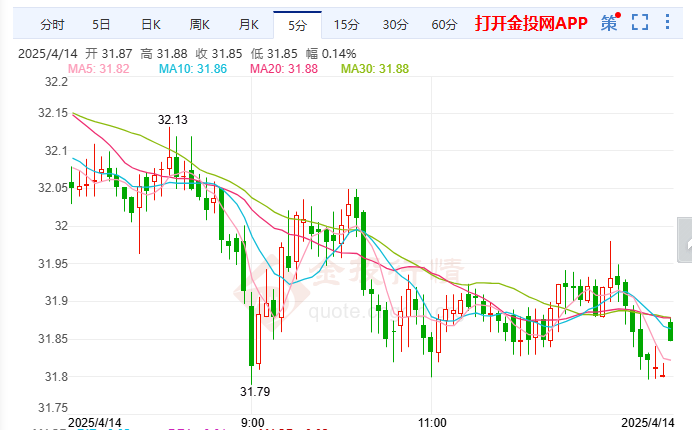Click the 31.79 low price label

[255, 392]
